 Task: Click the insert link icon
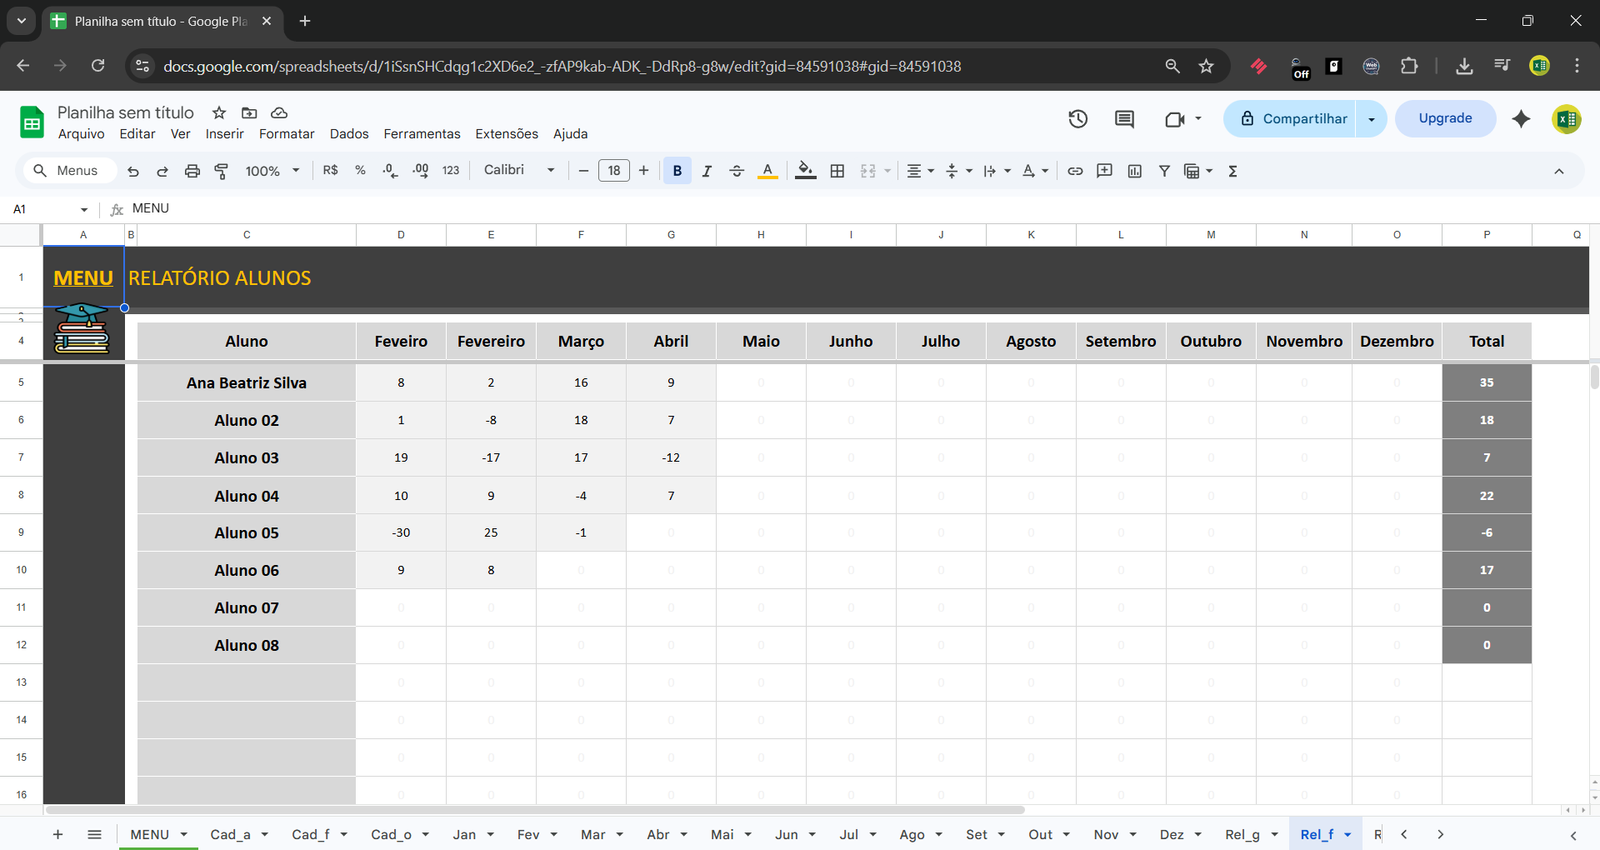pyautogui.click(x=1075, y=171)
